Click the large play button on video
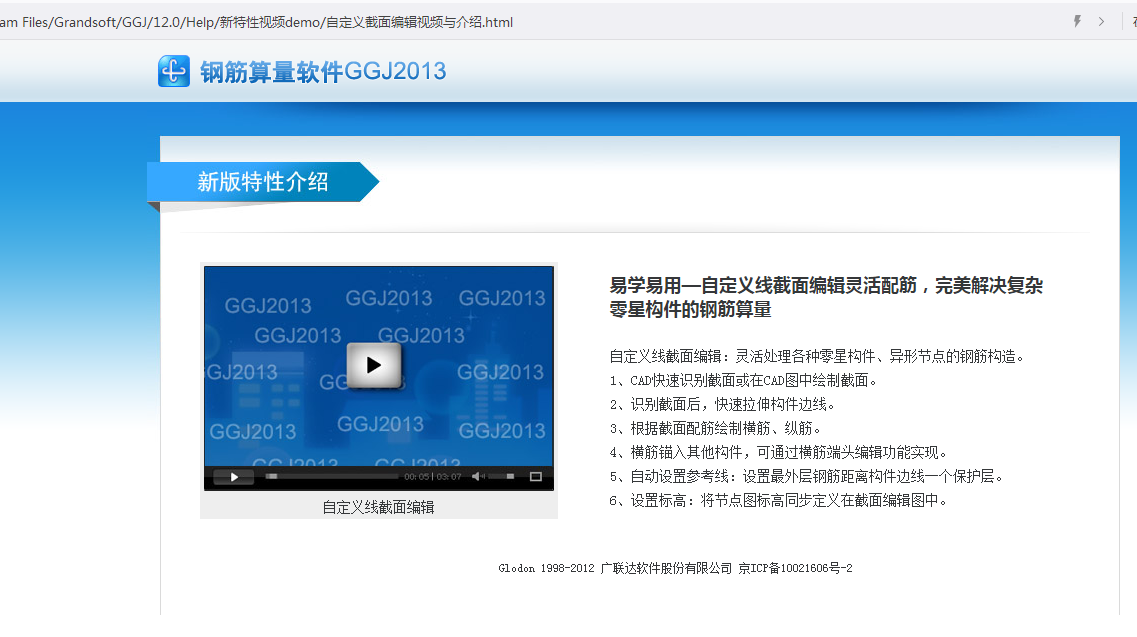This screenshot has height=637, width=1137. coord(373,365)
